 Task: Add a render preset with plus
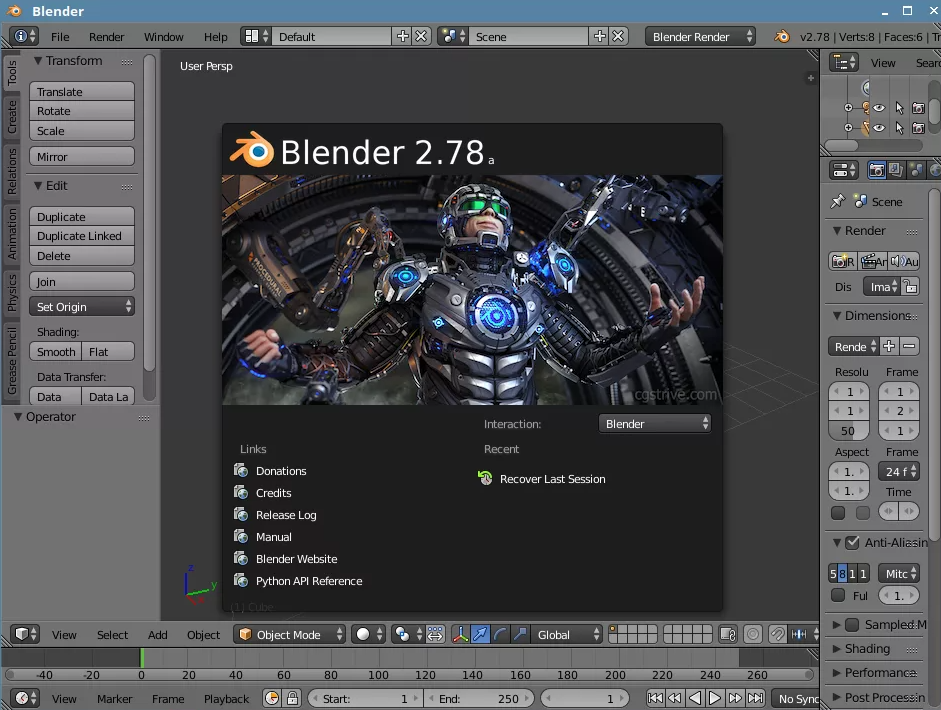tap(889, 346)
